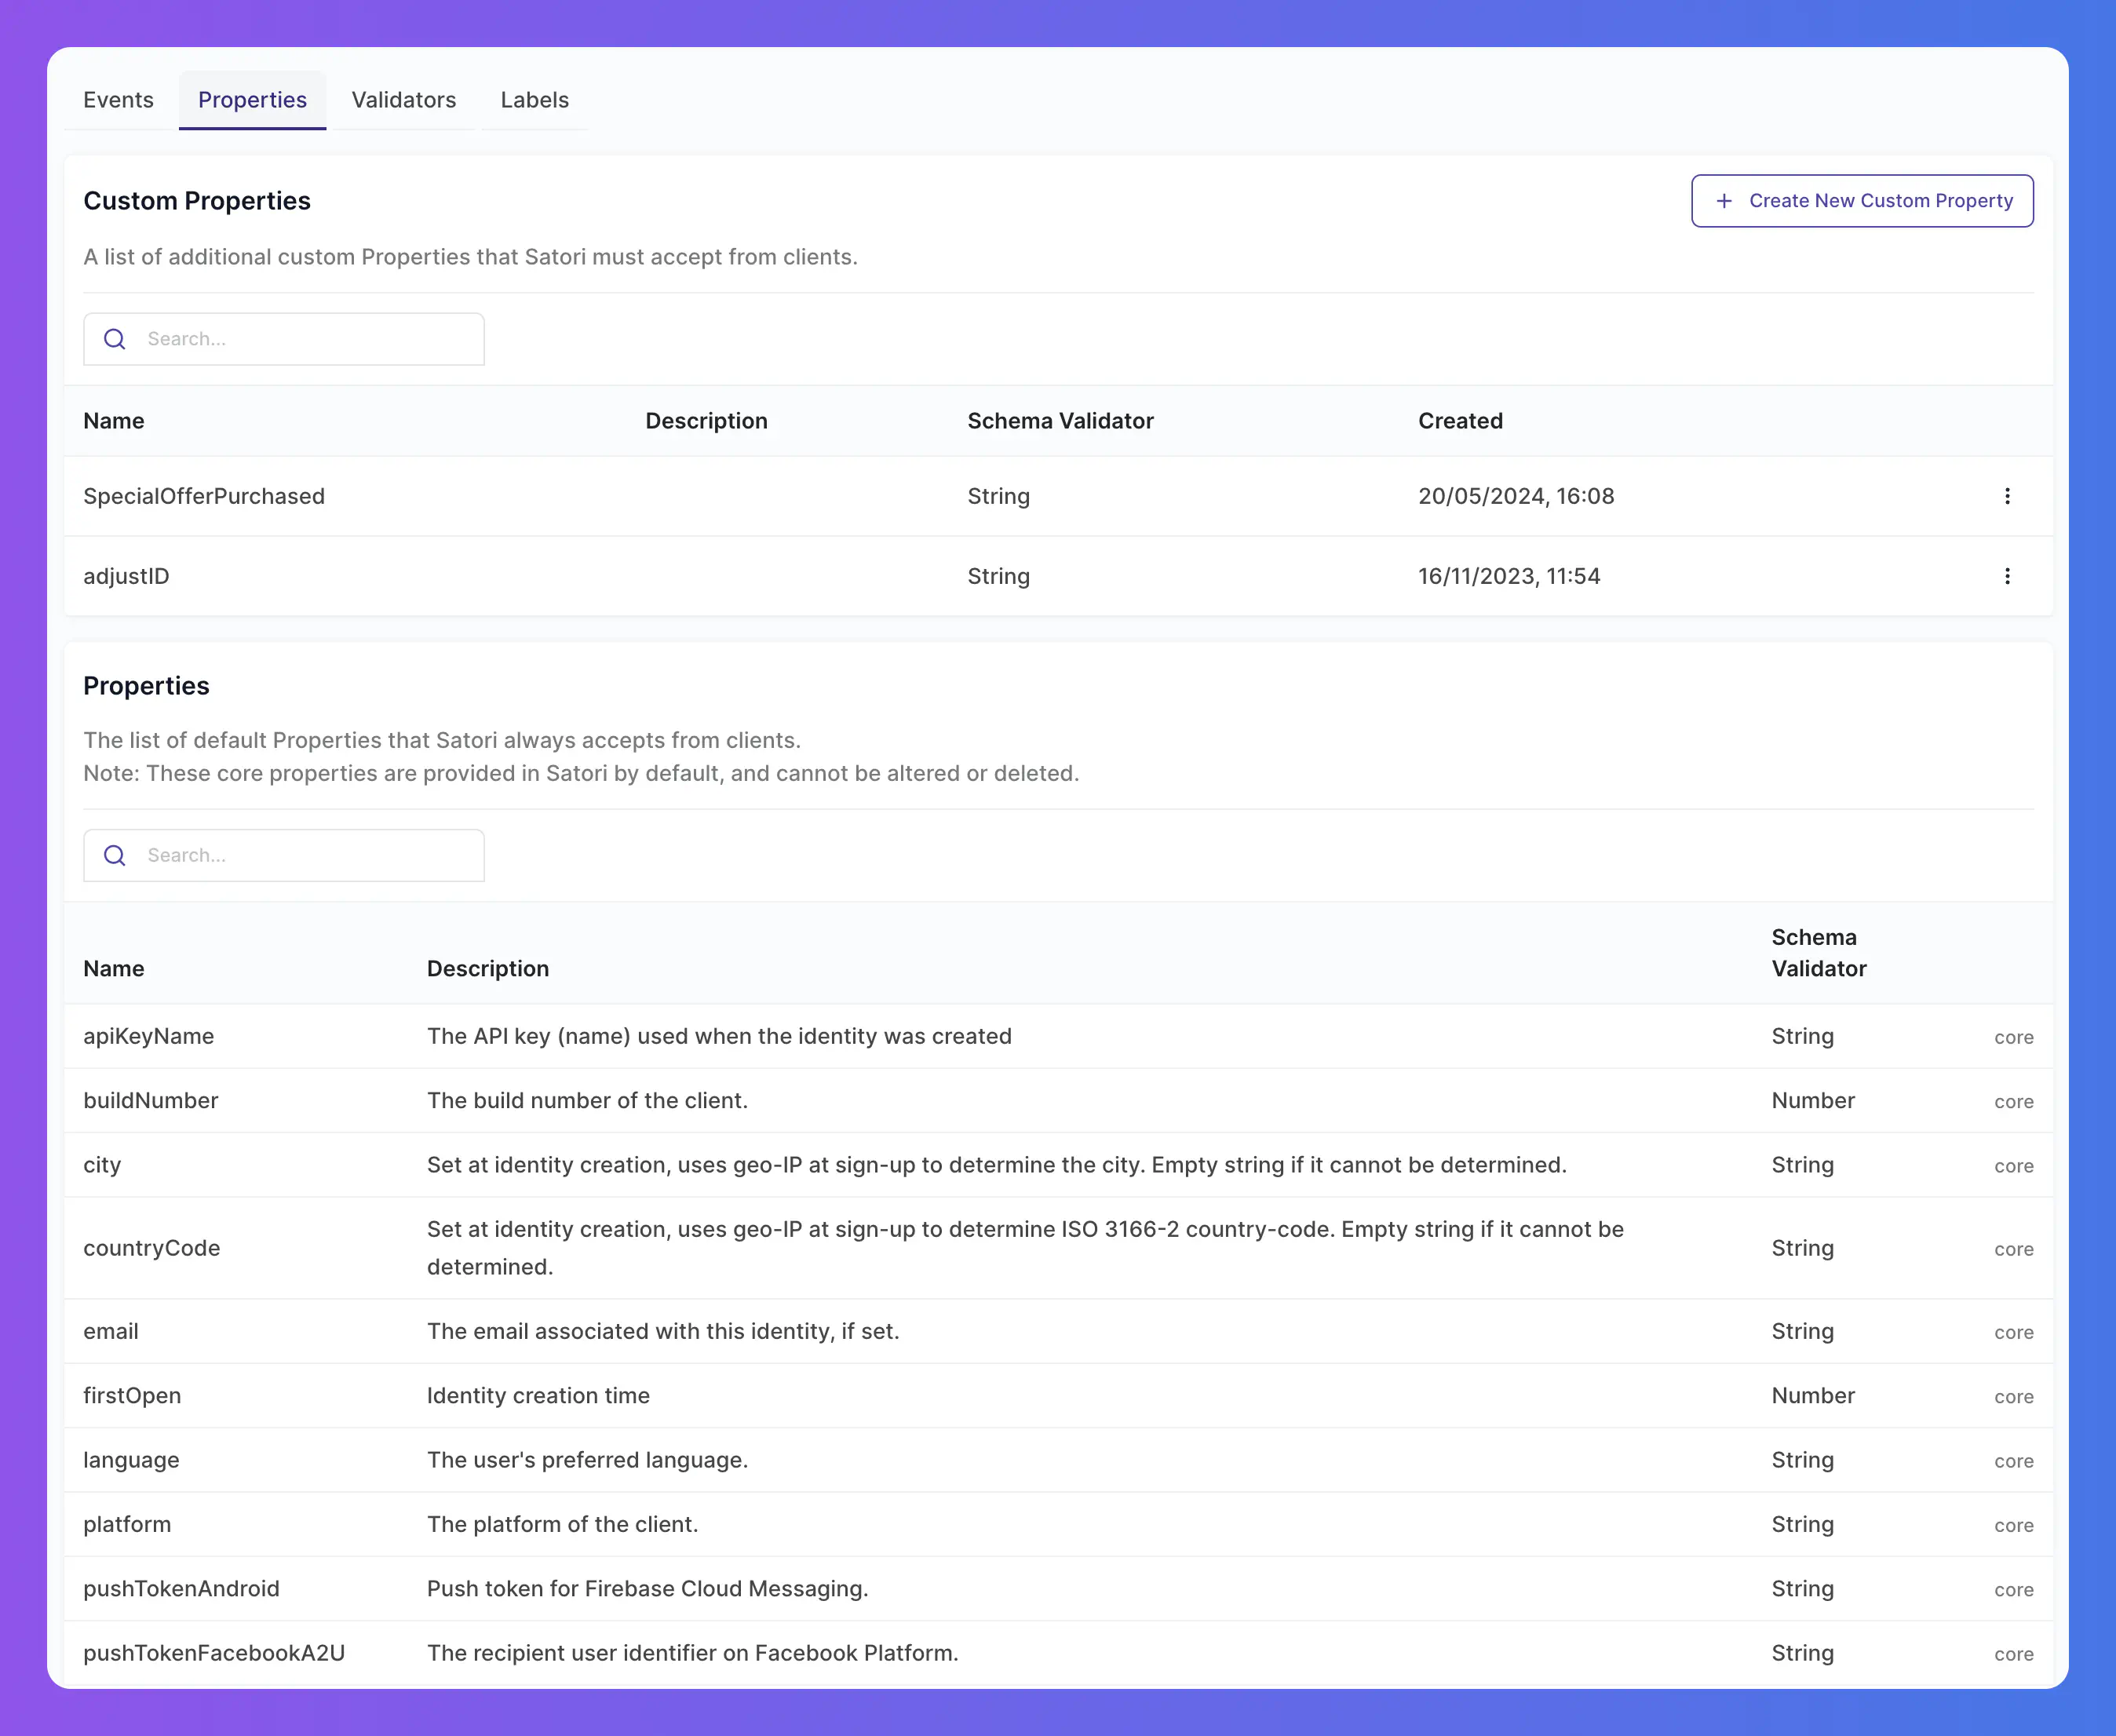Click the Search input in Properties section

tap(285, 855)
